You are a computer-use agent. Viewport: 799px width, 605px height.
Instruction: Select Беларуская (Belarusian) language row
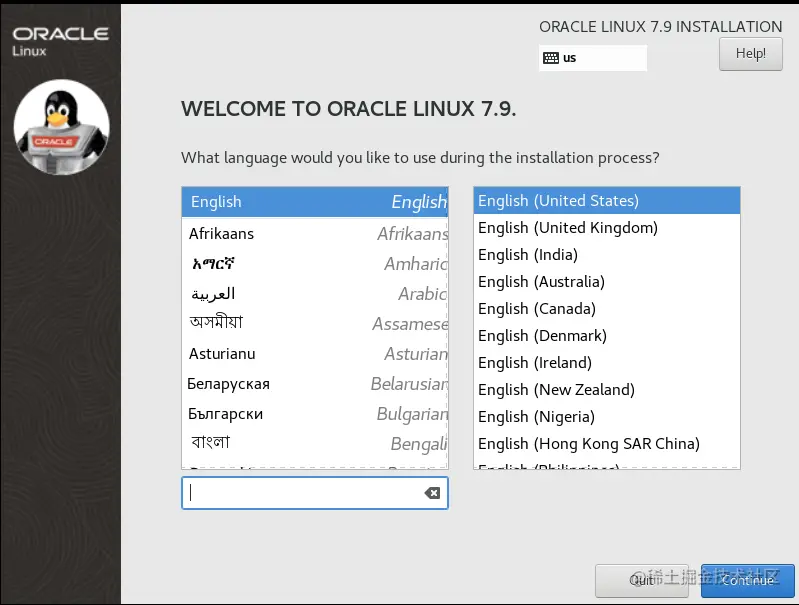(x=315, y=384)
